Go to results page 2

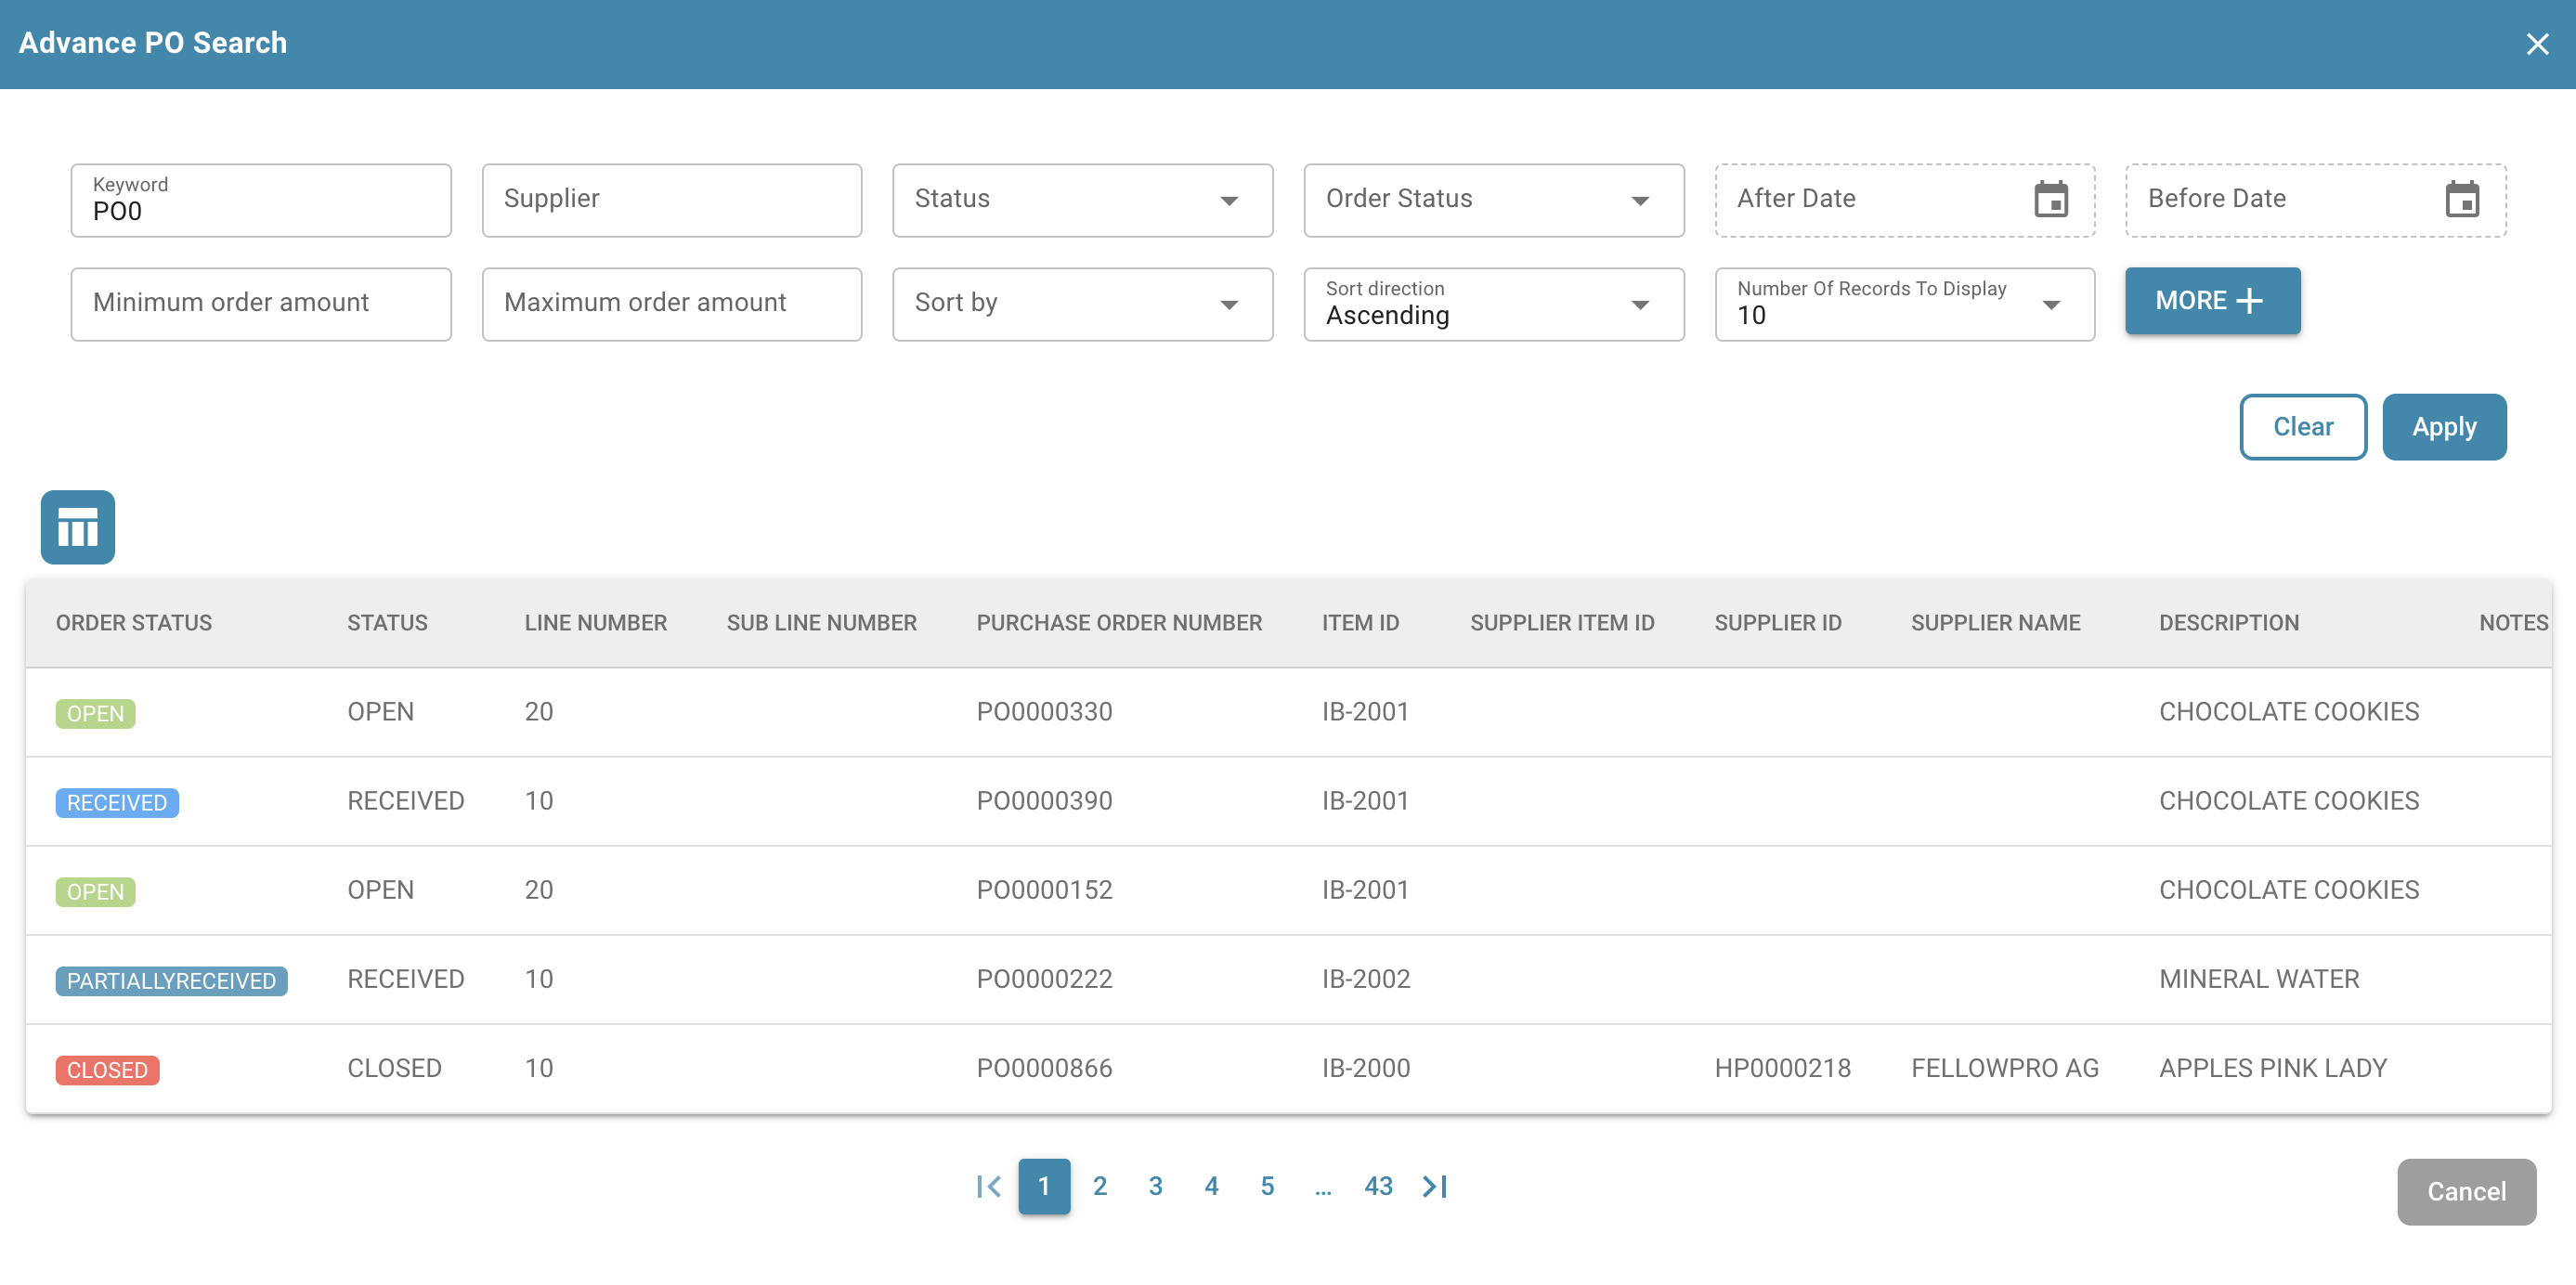pyautogui.click(x=1099, y=1186)
